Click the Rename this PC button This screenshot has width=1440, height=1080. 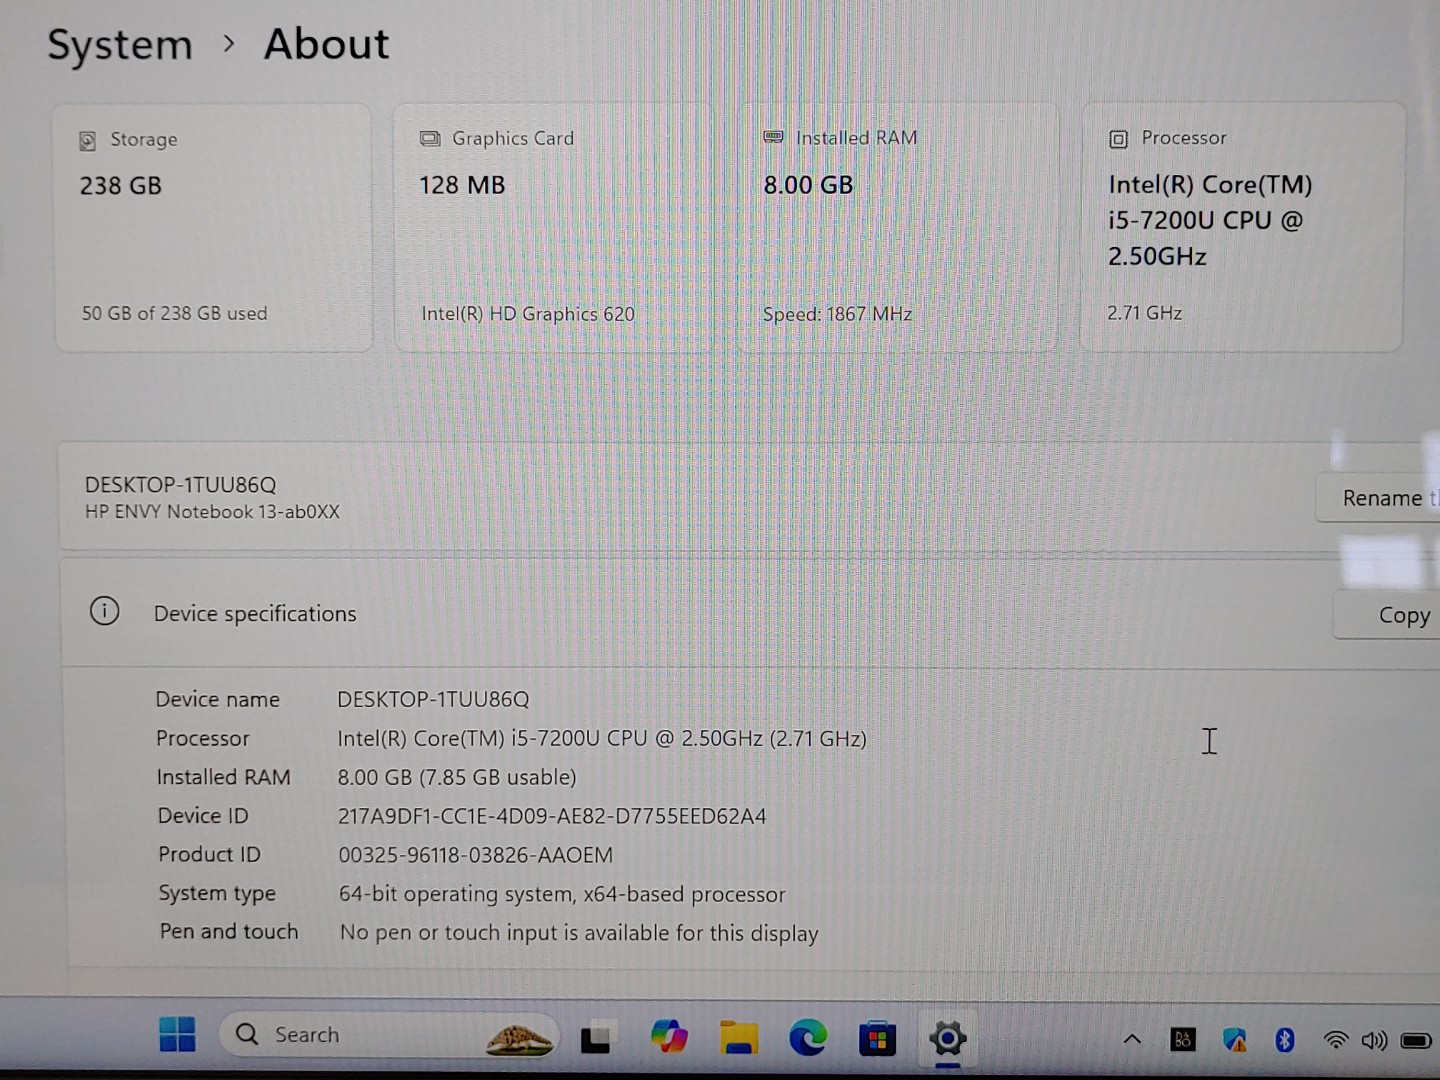[1383, 497]
